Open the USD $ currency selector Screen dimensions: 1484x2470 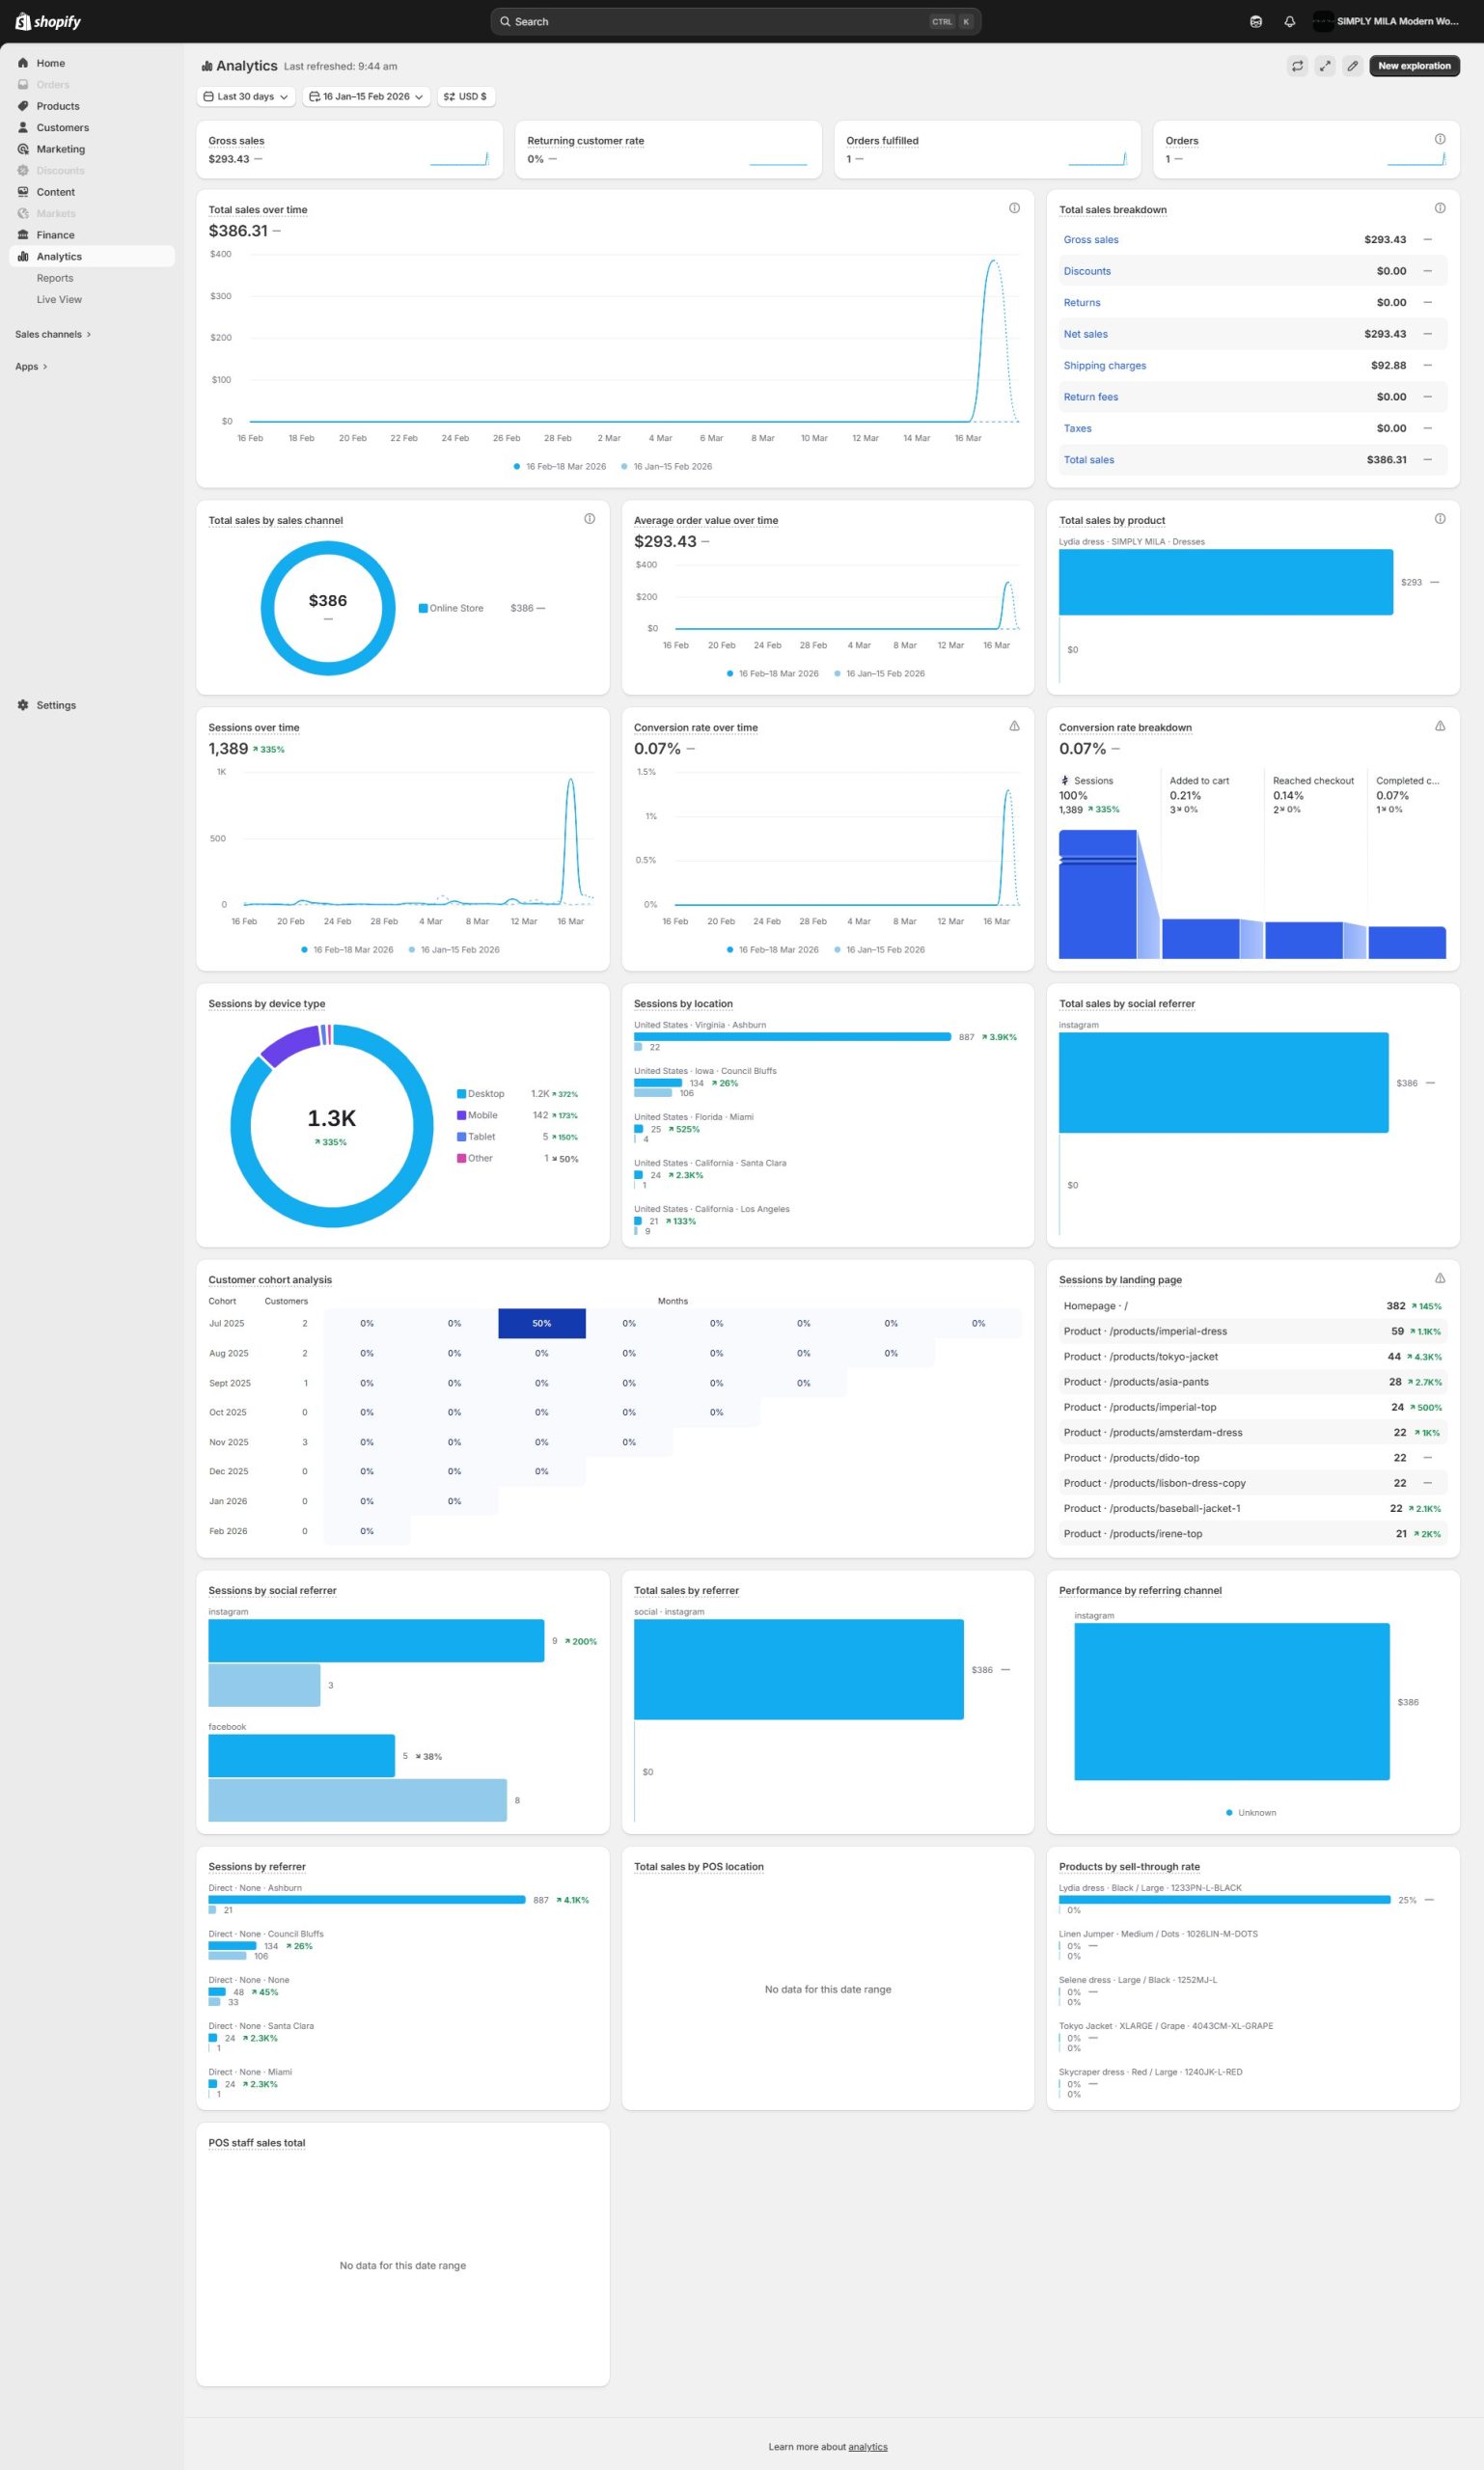pos(466,97)
